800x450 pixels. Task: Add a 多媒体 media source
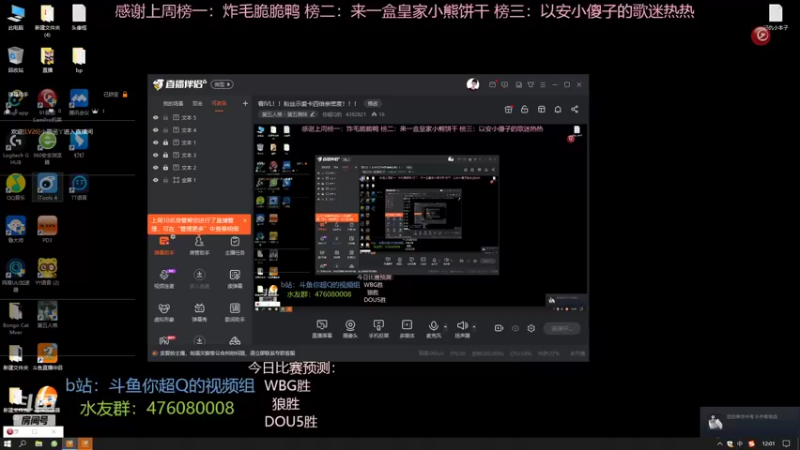pos(407,329)
